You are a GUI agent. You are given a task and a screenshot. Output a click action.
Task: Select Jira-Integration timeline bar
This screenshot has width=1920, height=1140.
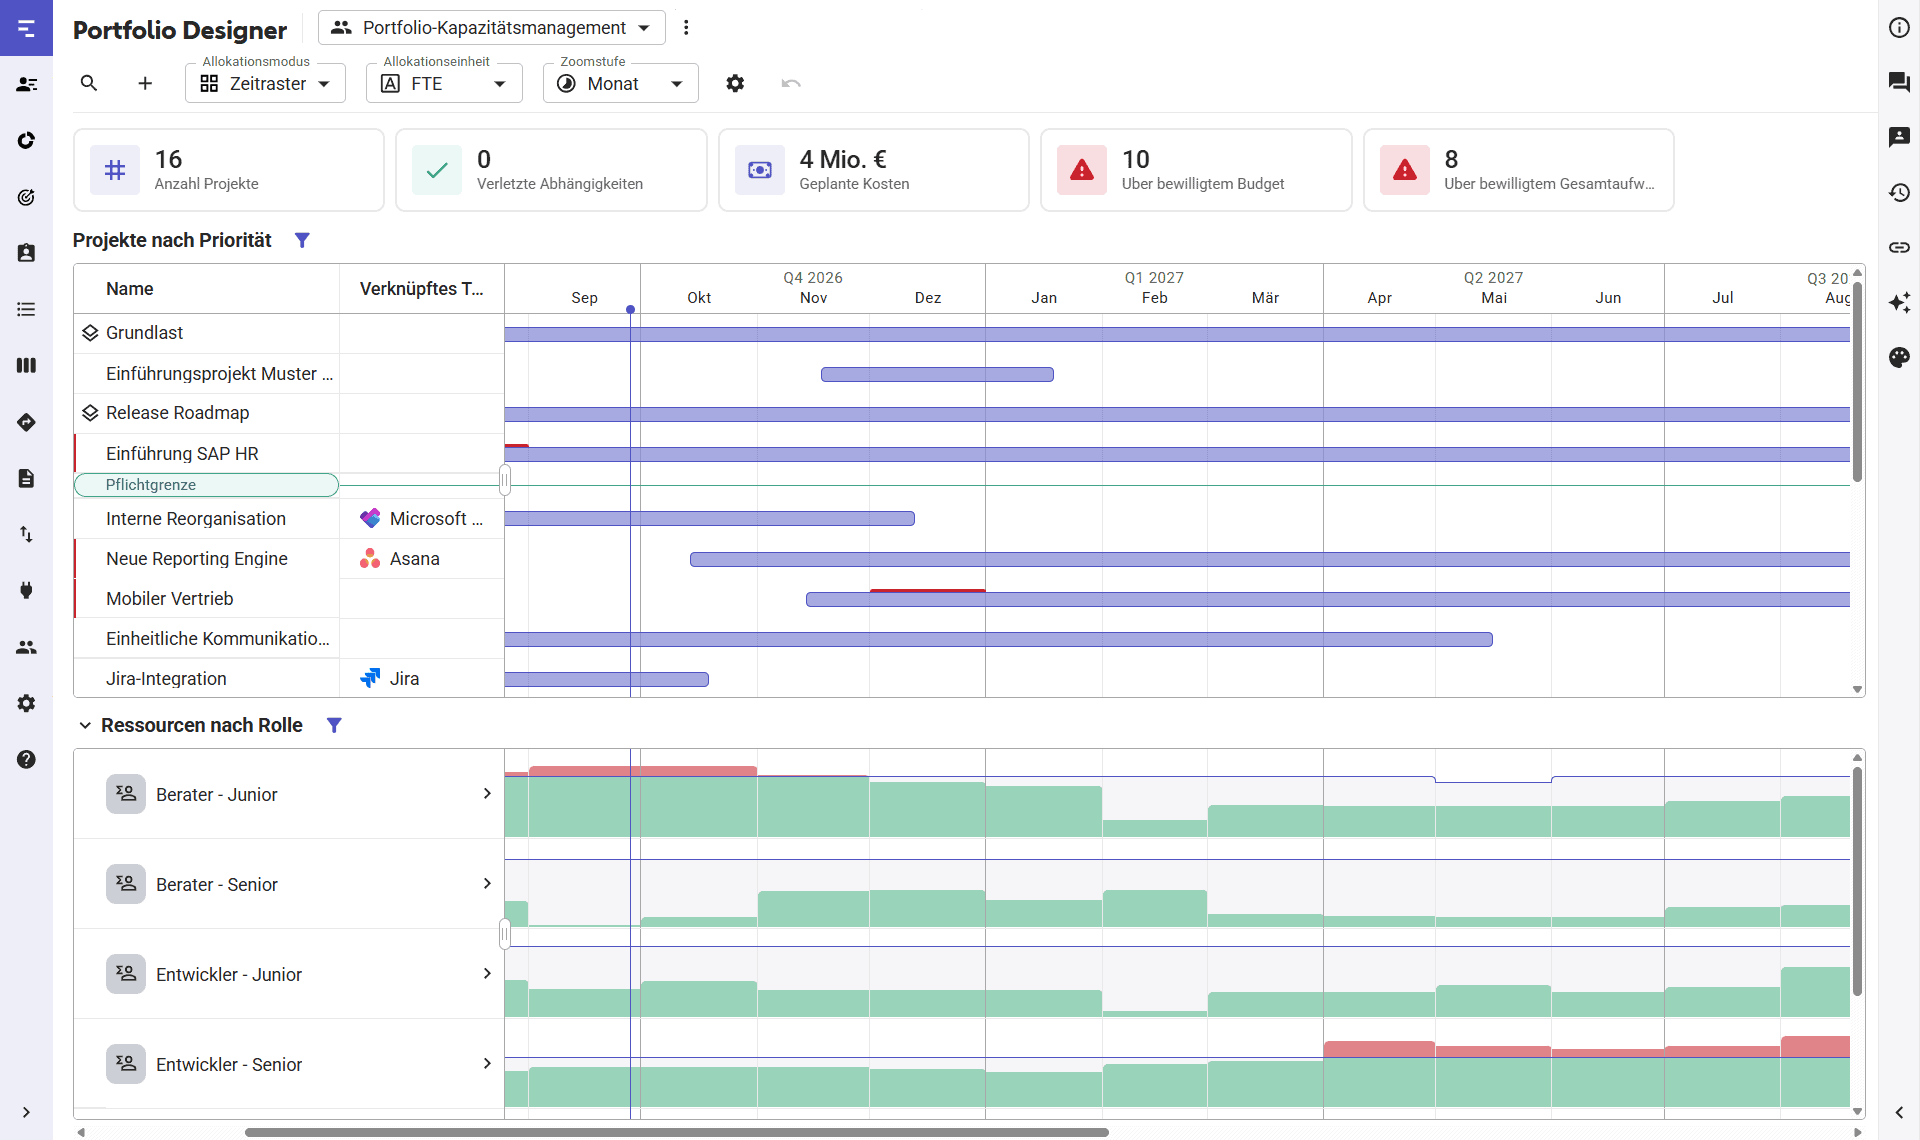(x=607, y=679)
